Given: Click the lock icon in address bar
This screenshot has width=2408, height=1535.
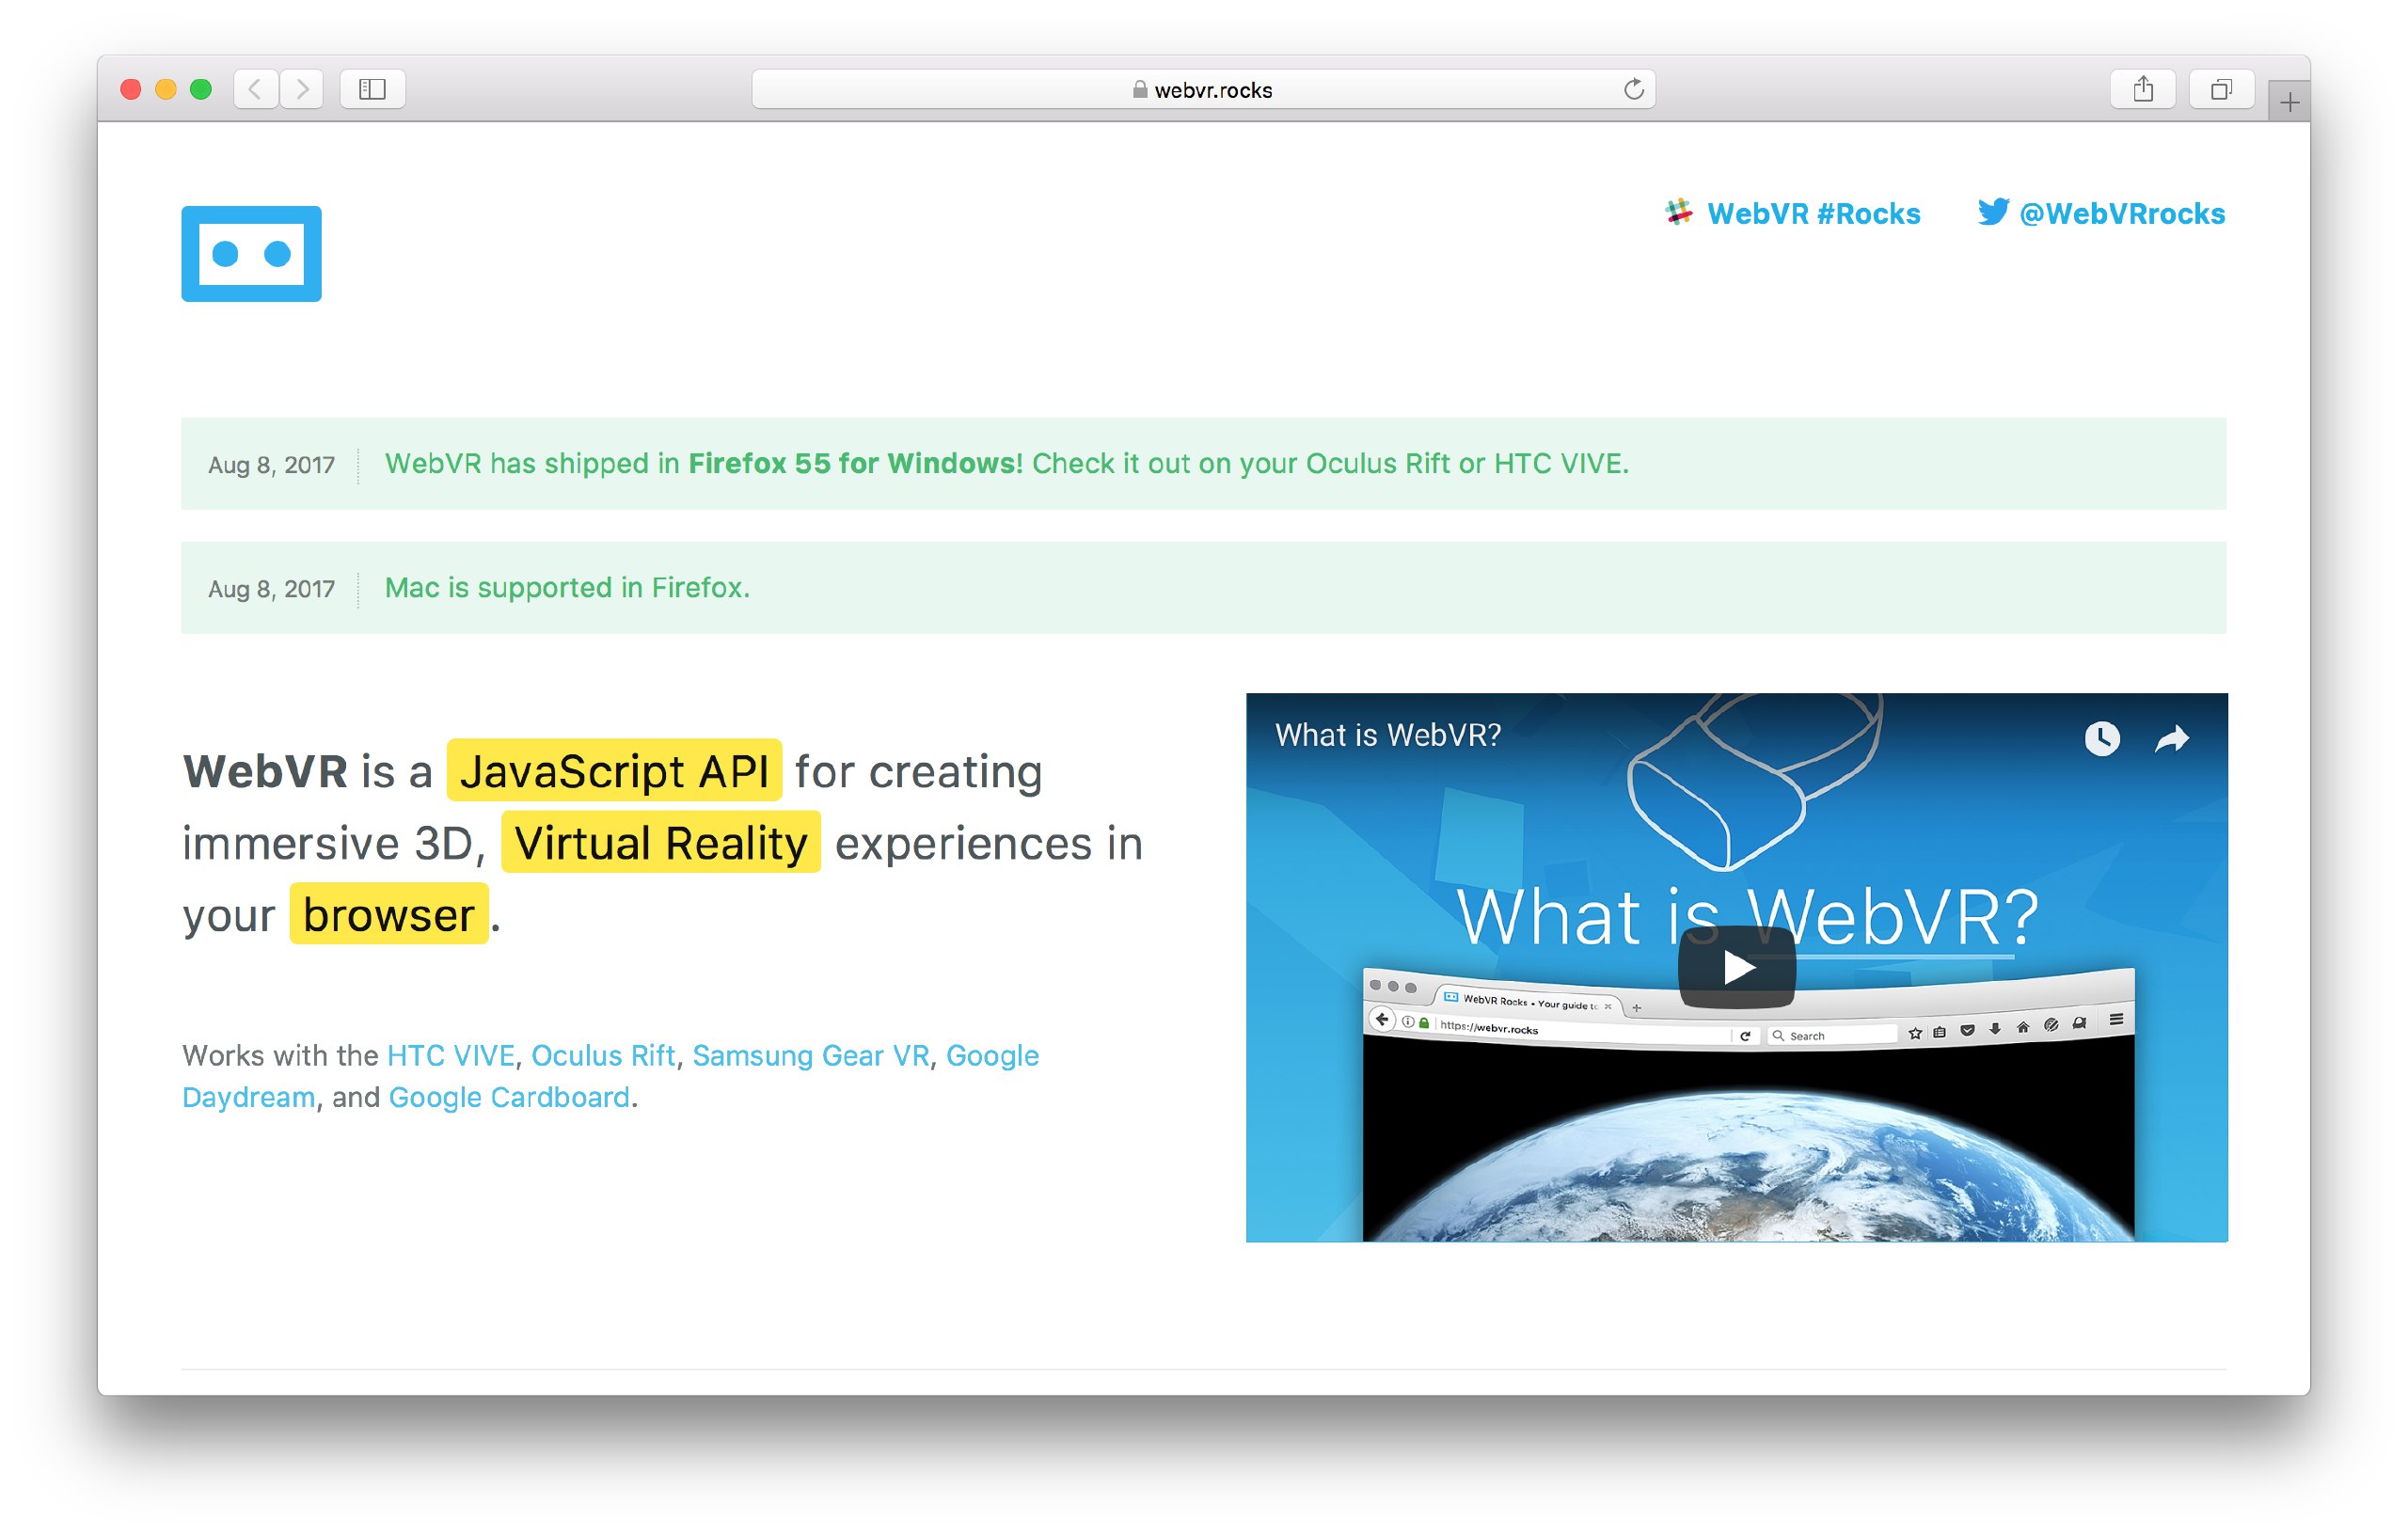Looking at the screenshot, I should 1139,89.
